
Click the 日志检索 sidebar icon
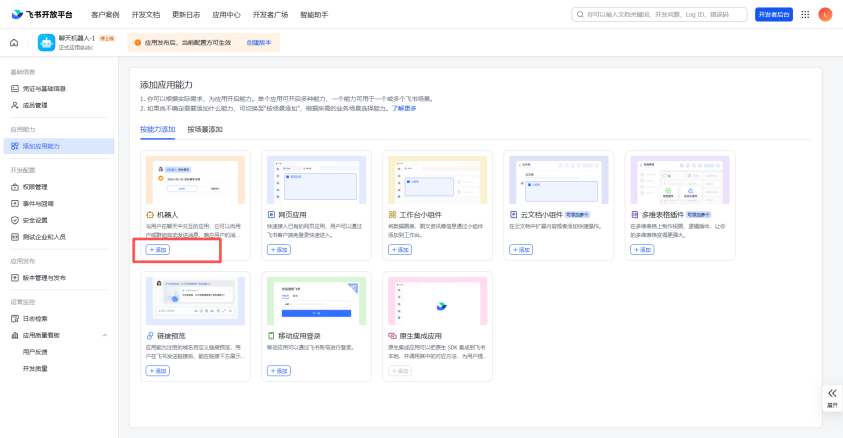coord(15,319)
